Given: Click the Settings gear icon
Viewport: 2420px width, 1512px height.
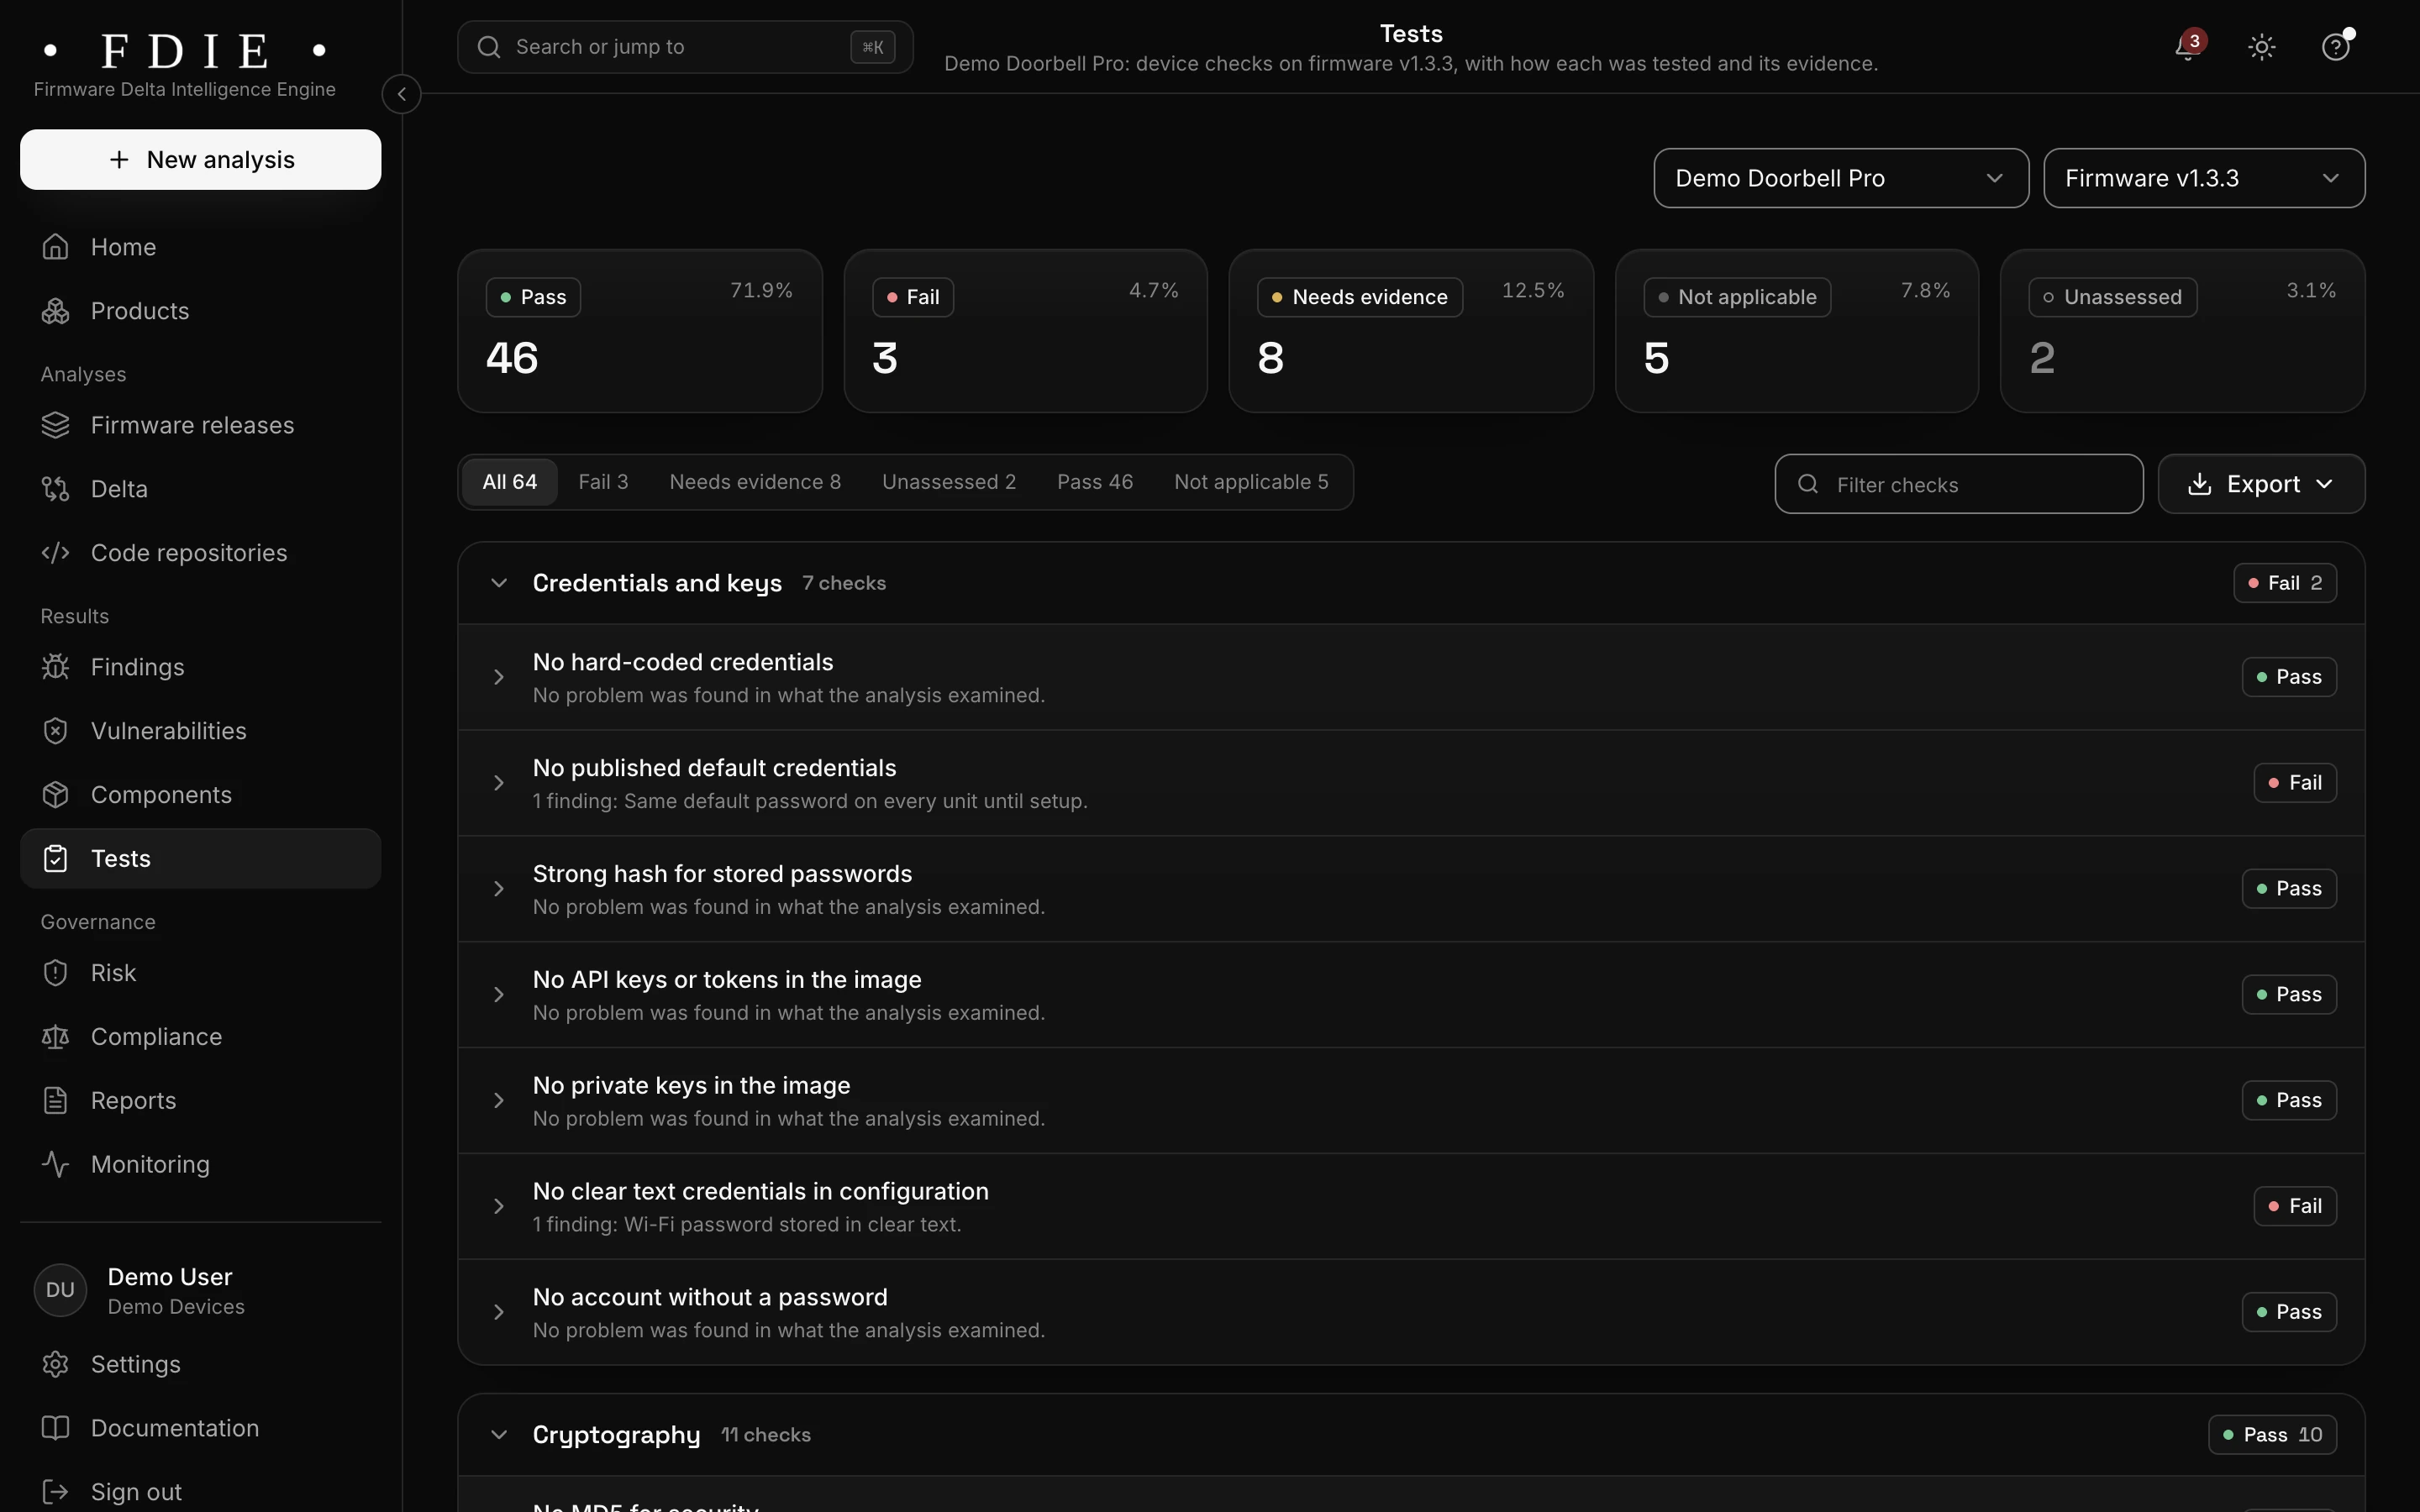Looking at the screenshot, I should pyautogui.click(x=55, y=1365).
